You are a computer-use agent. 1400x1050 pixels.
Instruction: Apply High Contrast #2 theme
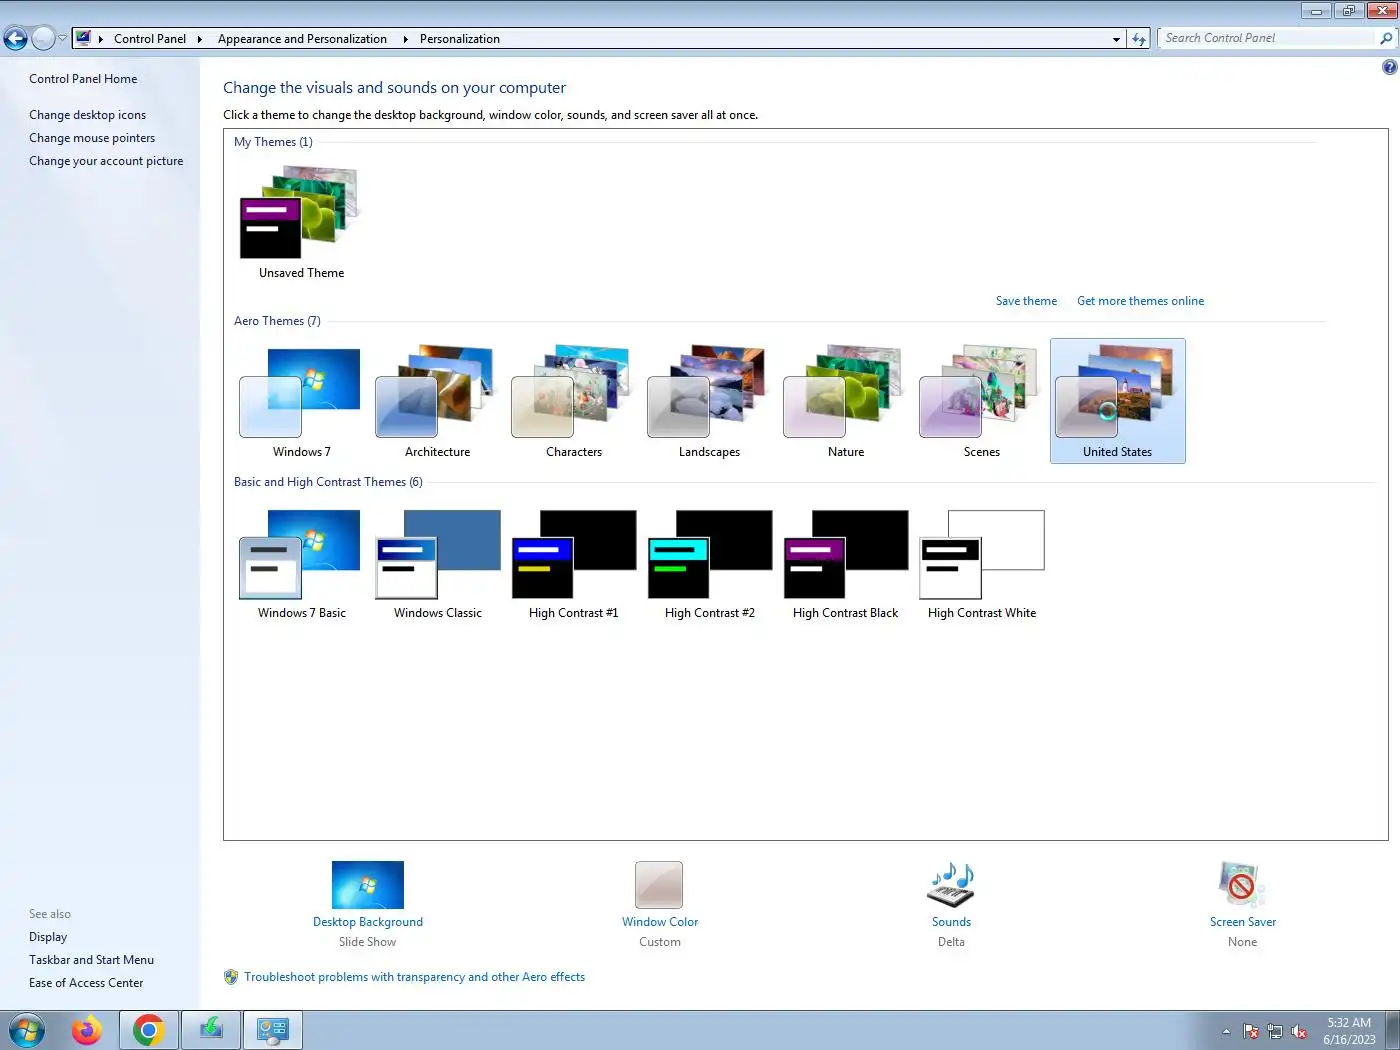tap(709, 563)
